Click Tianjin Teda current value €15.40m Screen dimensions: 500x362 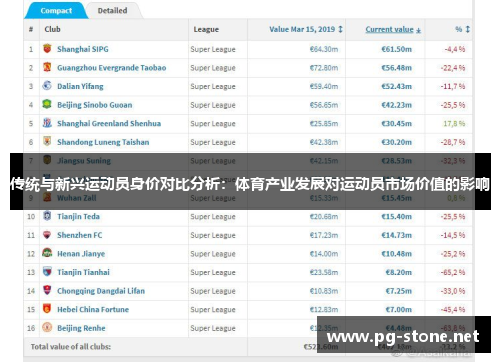pos(396,217)
